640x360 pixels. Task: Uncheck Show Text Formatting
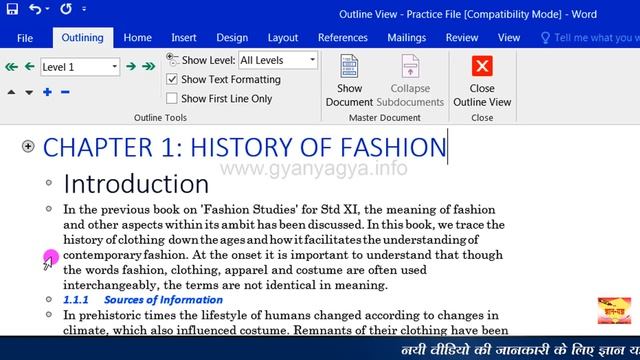172,79
